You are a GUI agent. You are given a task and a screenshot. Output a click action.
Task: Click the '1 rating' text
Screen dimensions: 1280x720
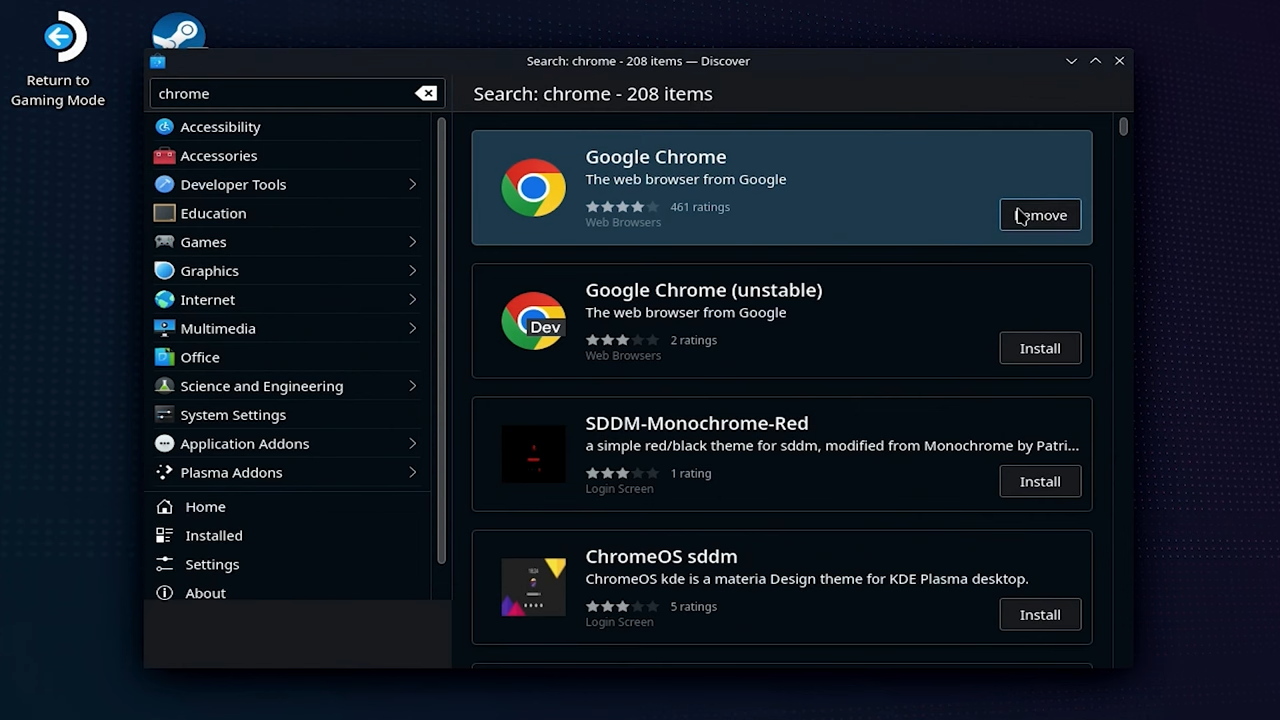tap(690, 473)
